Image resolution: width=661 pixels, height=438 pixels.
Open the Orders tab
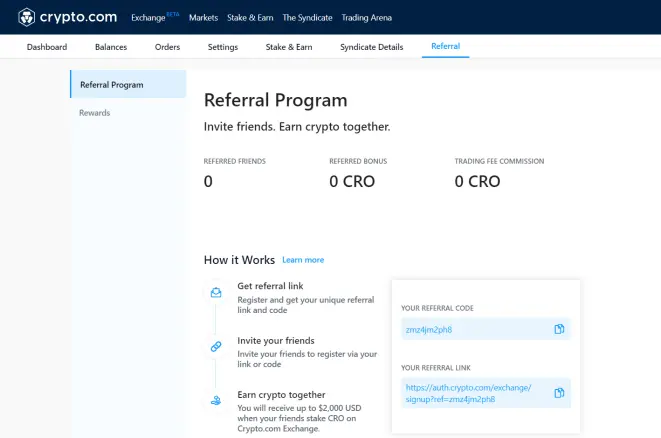167,47
